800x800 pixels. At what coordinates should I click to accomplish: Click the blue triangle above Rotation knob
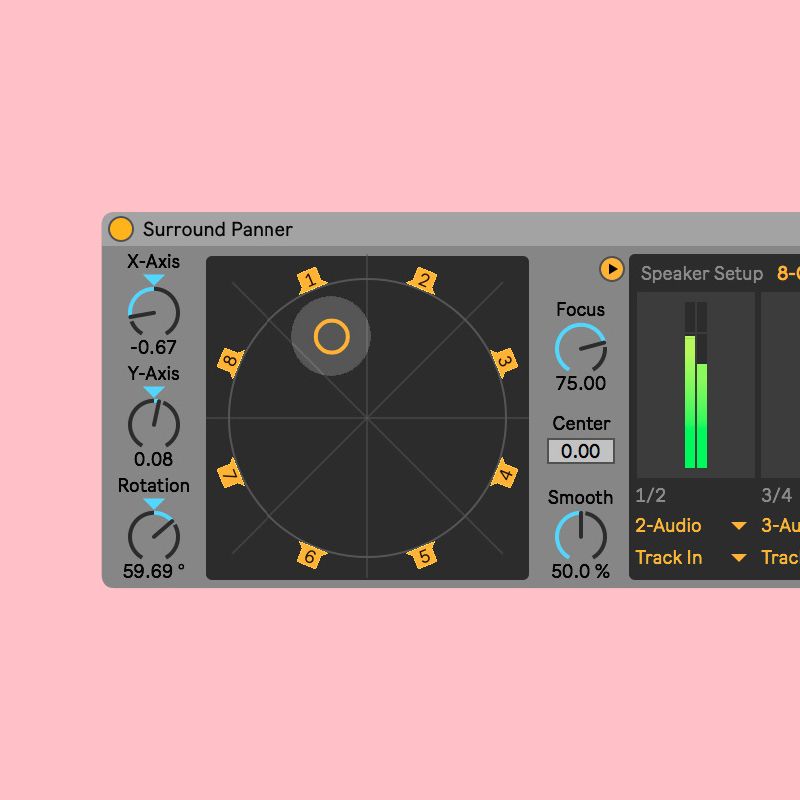pyautogui.click(x=154, y=504)
